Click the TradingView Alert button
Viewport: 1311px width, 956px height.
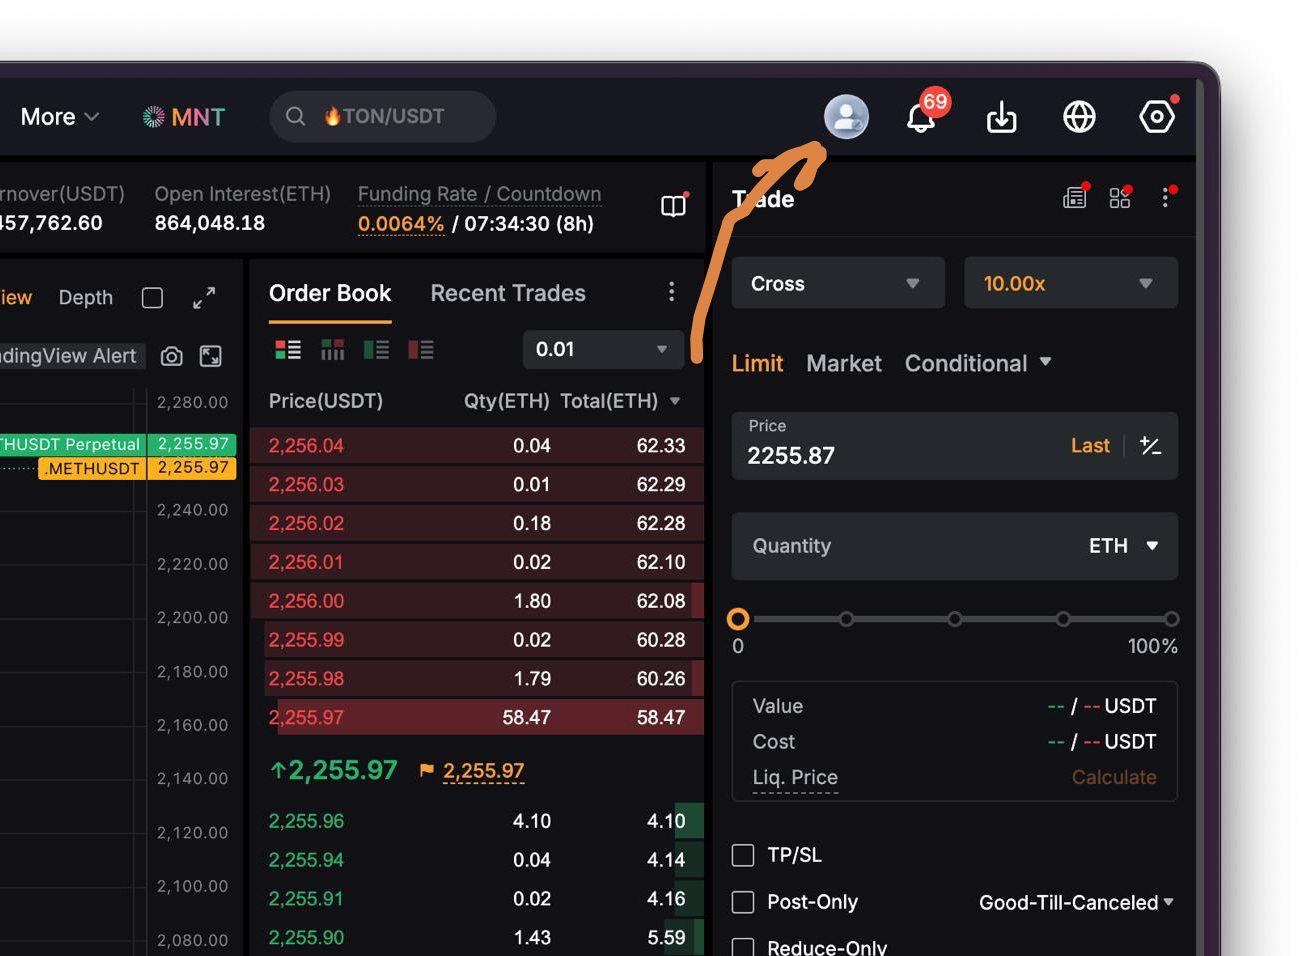coord(72,356)
